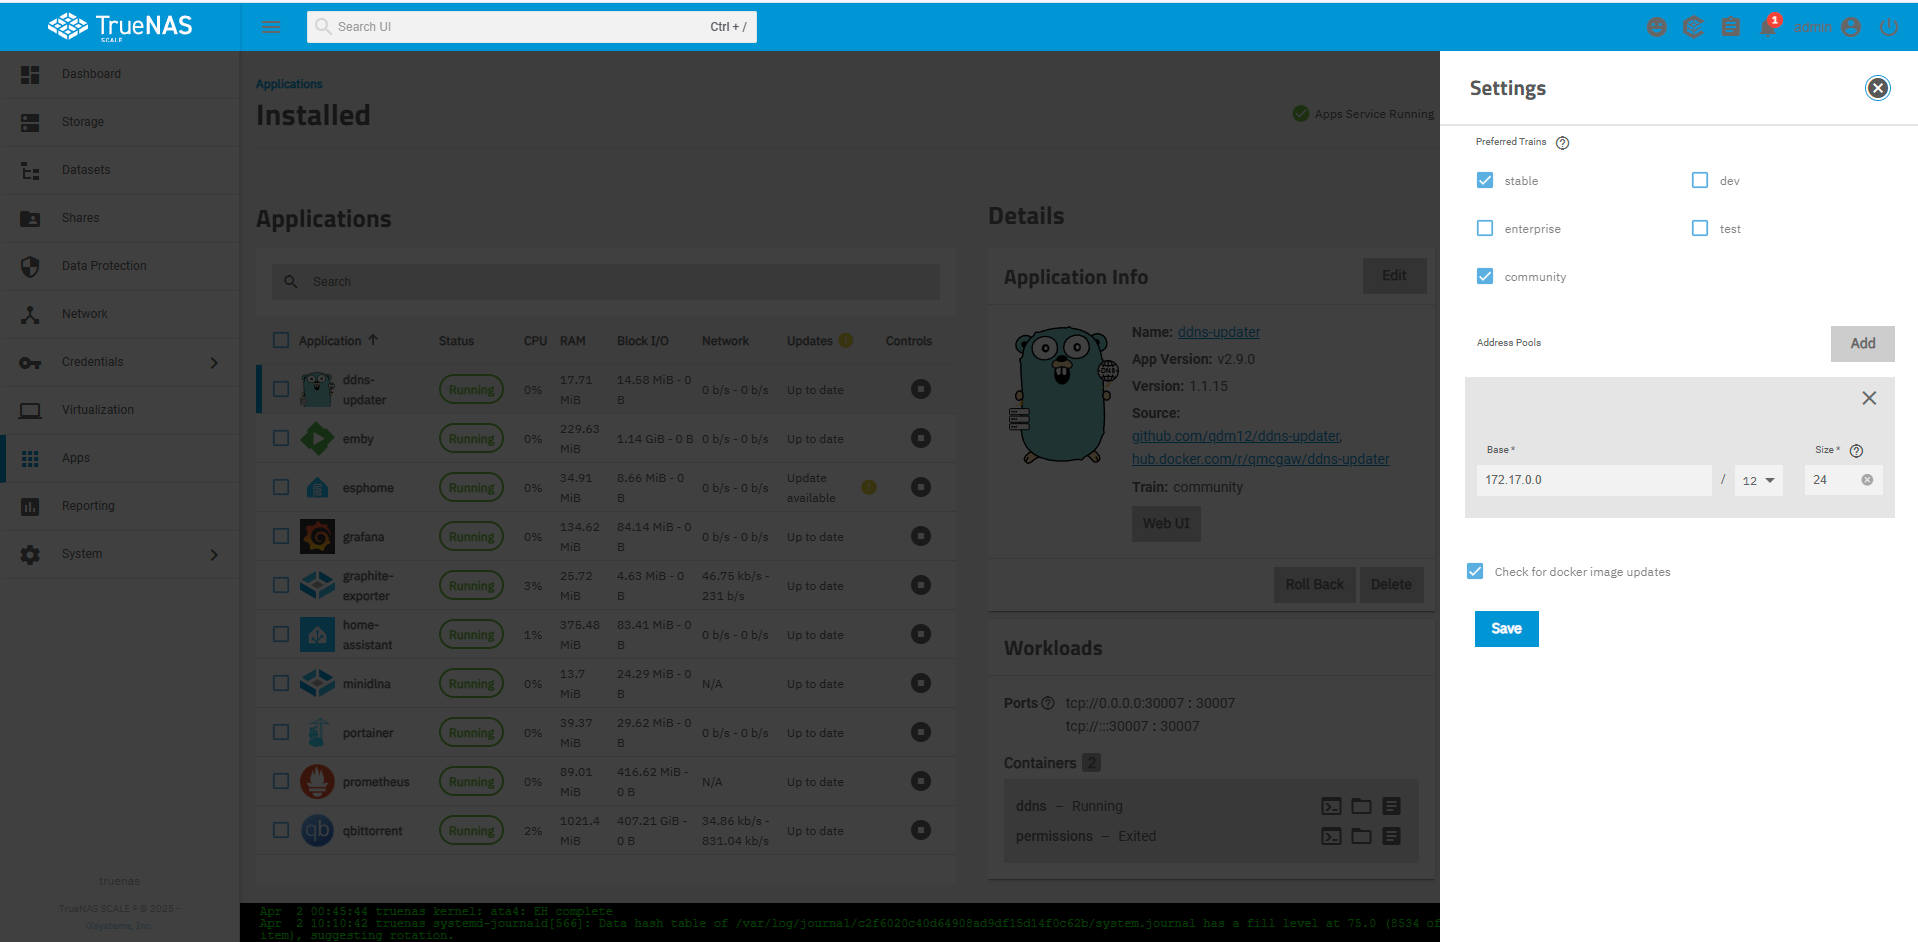1918x942 pixels.
Task: Focus the Size input field
Action: pos(1834,480)
